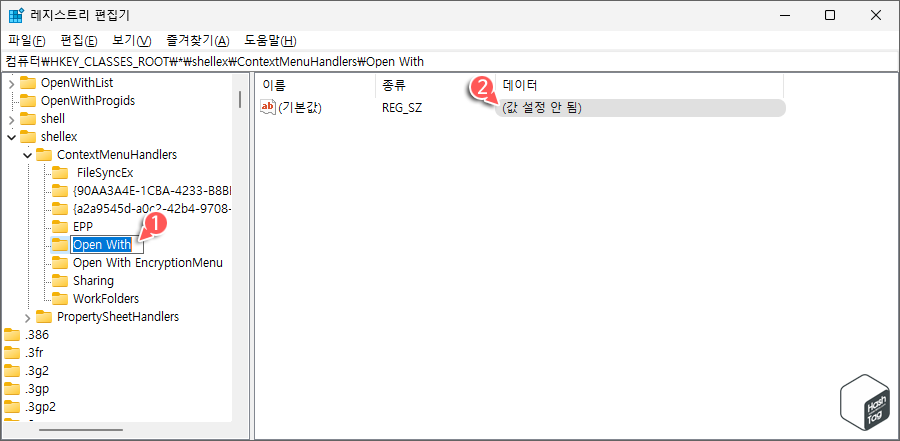This screenshot has width=900, height=441.
Task: Select the FileSyncEx key label
Action: [105, 173]
